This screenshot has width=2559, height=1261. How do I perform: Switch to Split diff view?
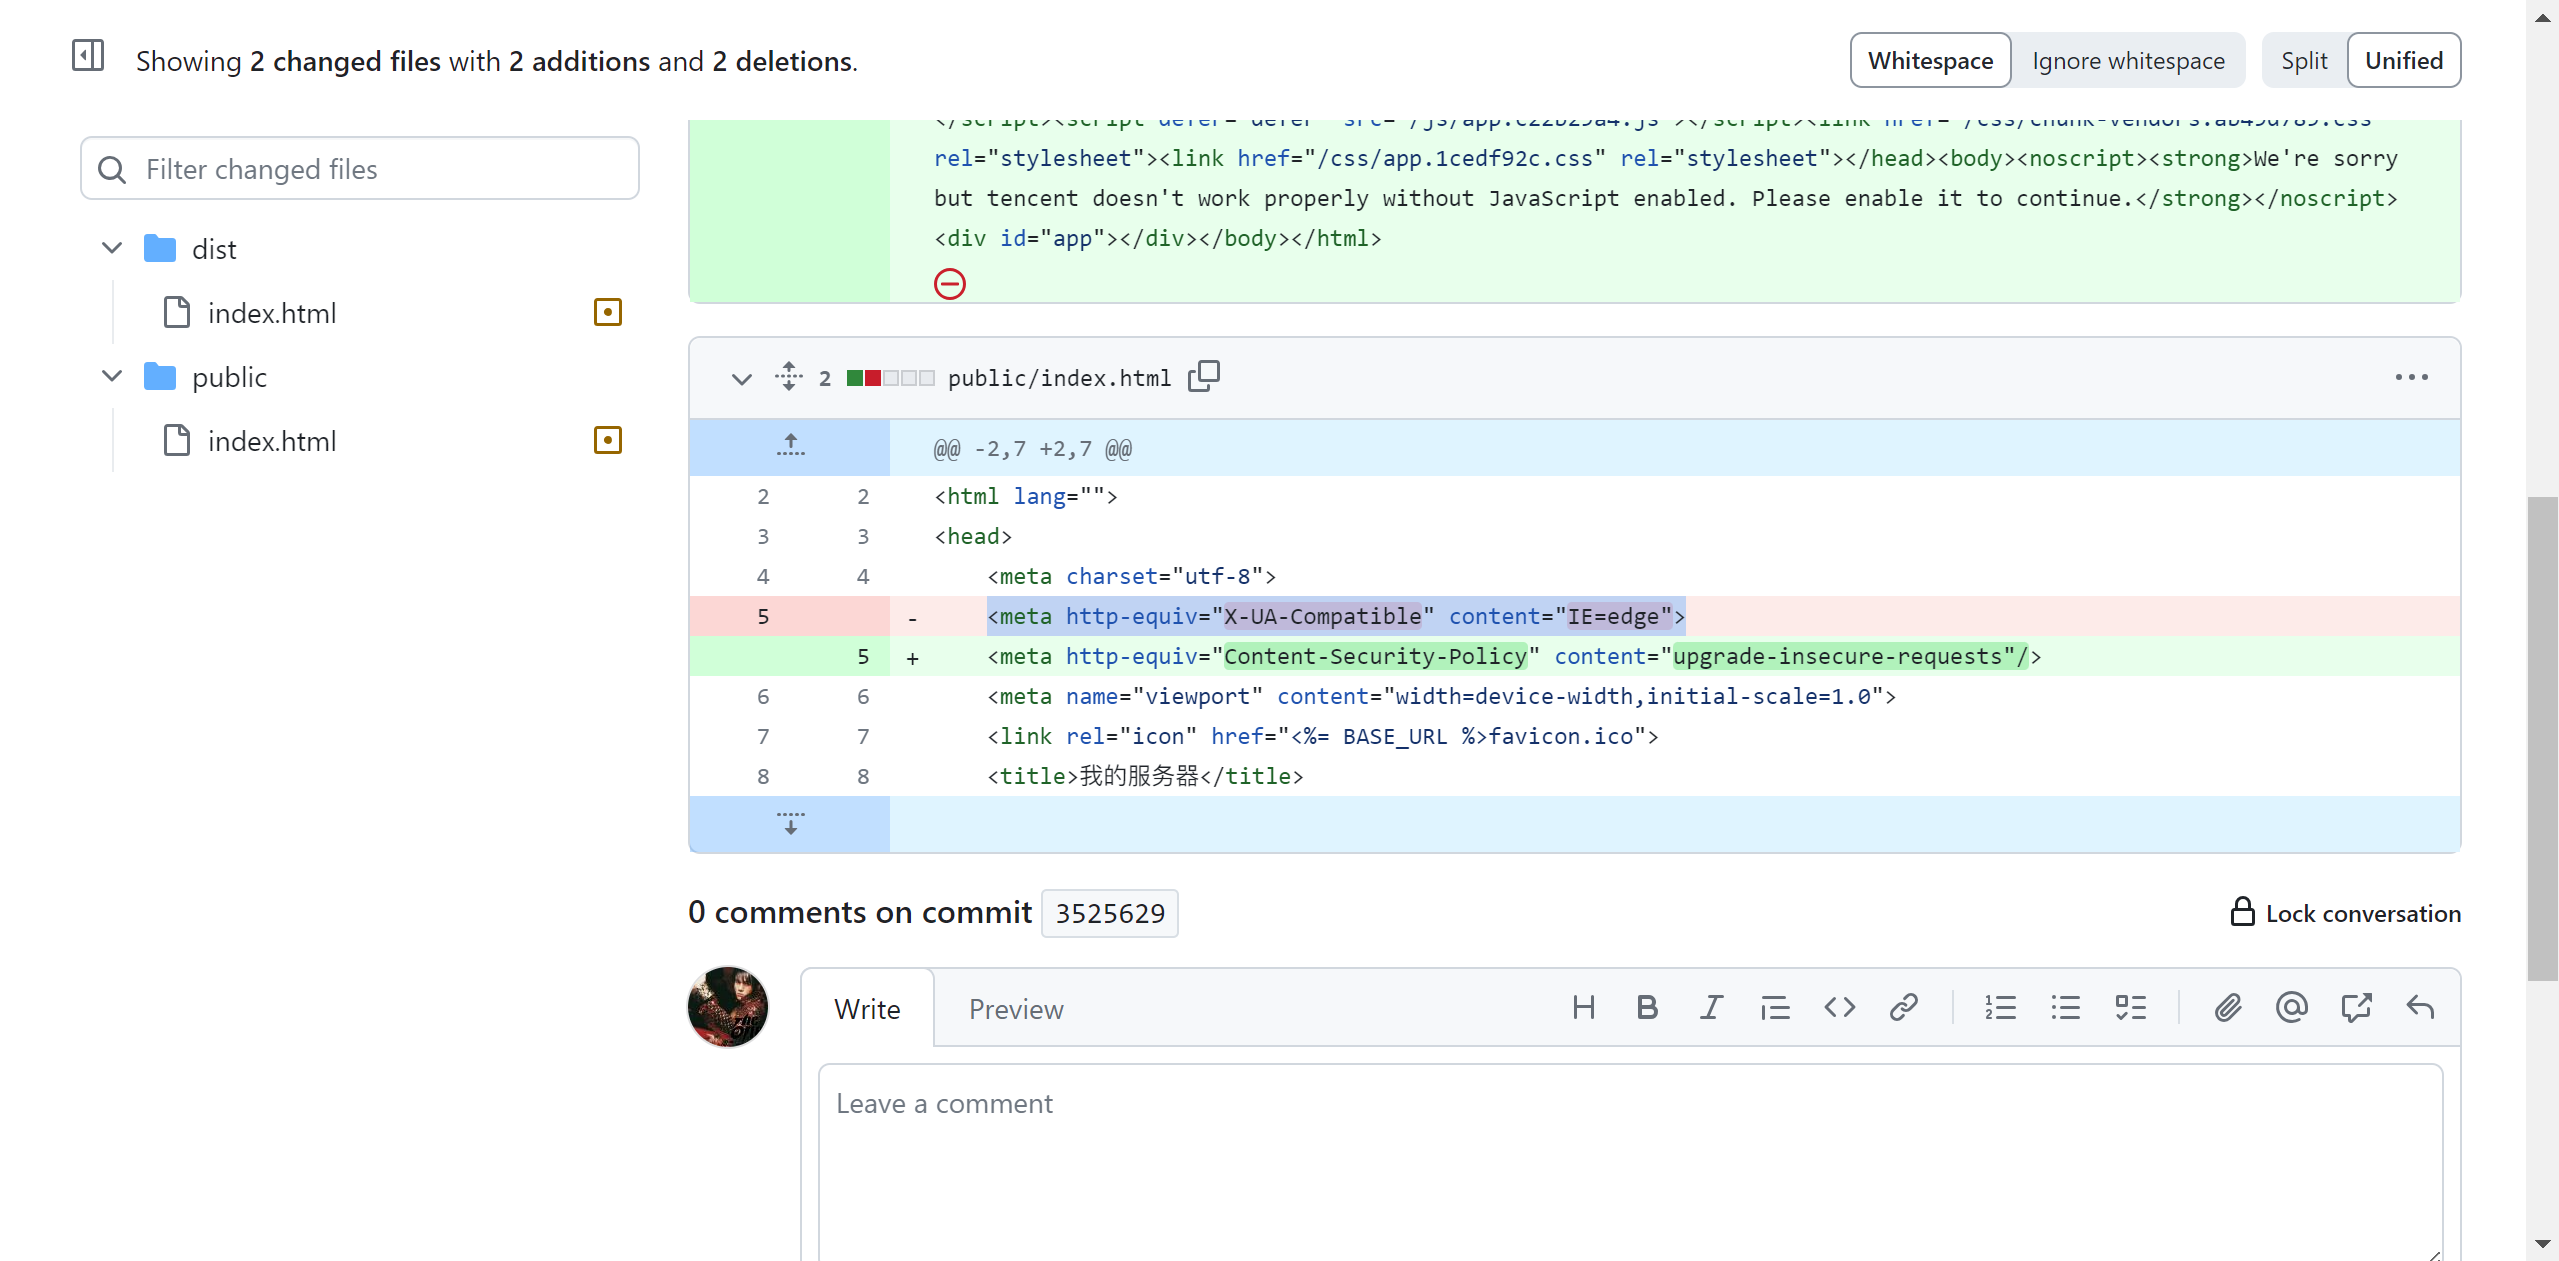2304,61
